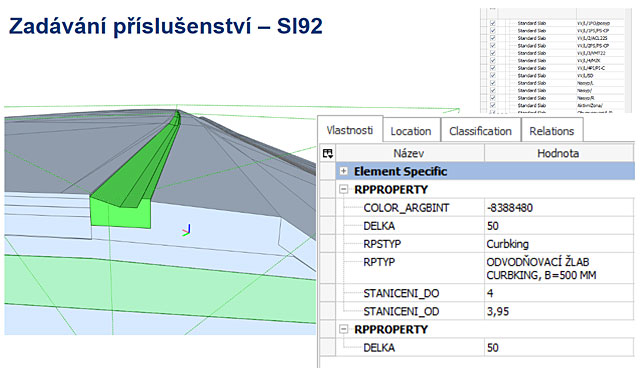This screenshot has width=640, height=368.
Task: Click the Hodnota column header
Action: click(559, 153)
